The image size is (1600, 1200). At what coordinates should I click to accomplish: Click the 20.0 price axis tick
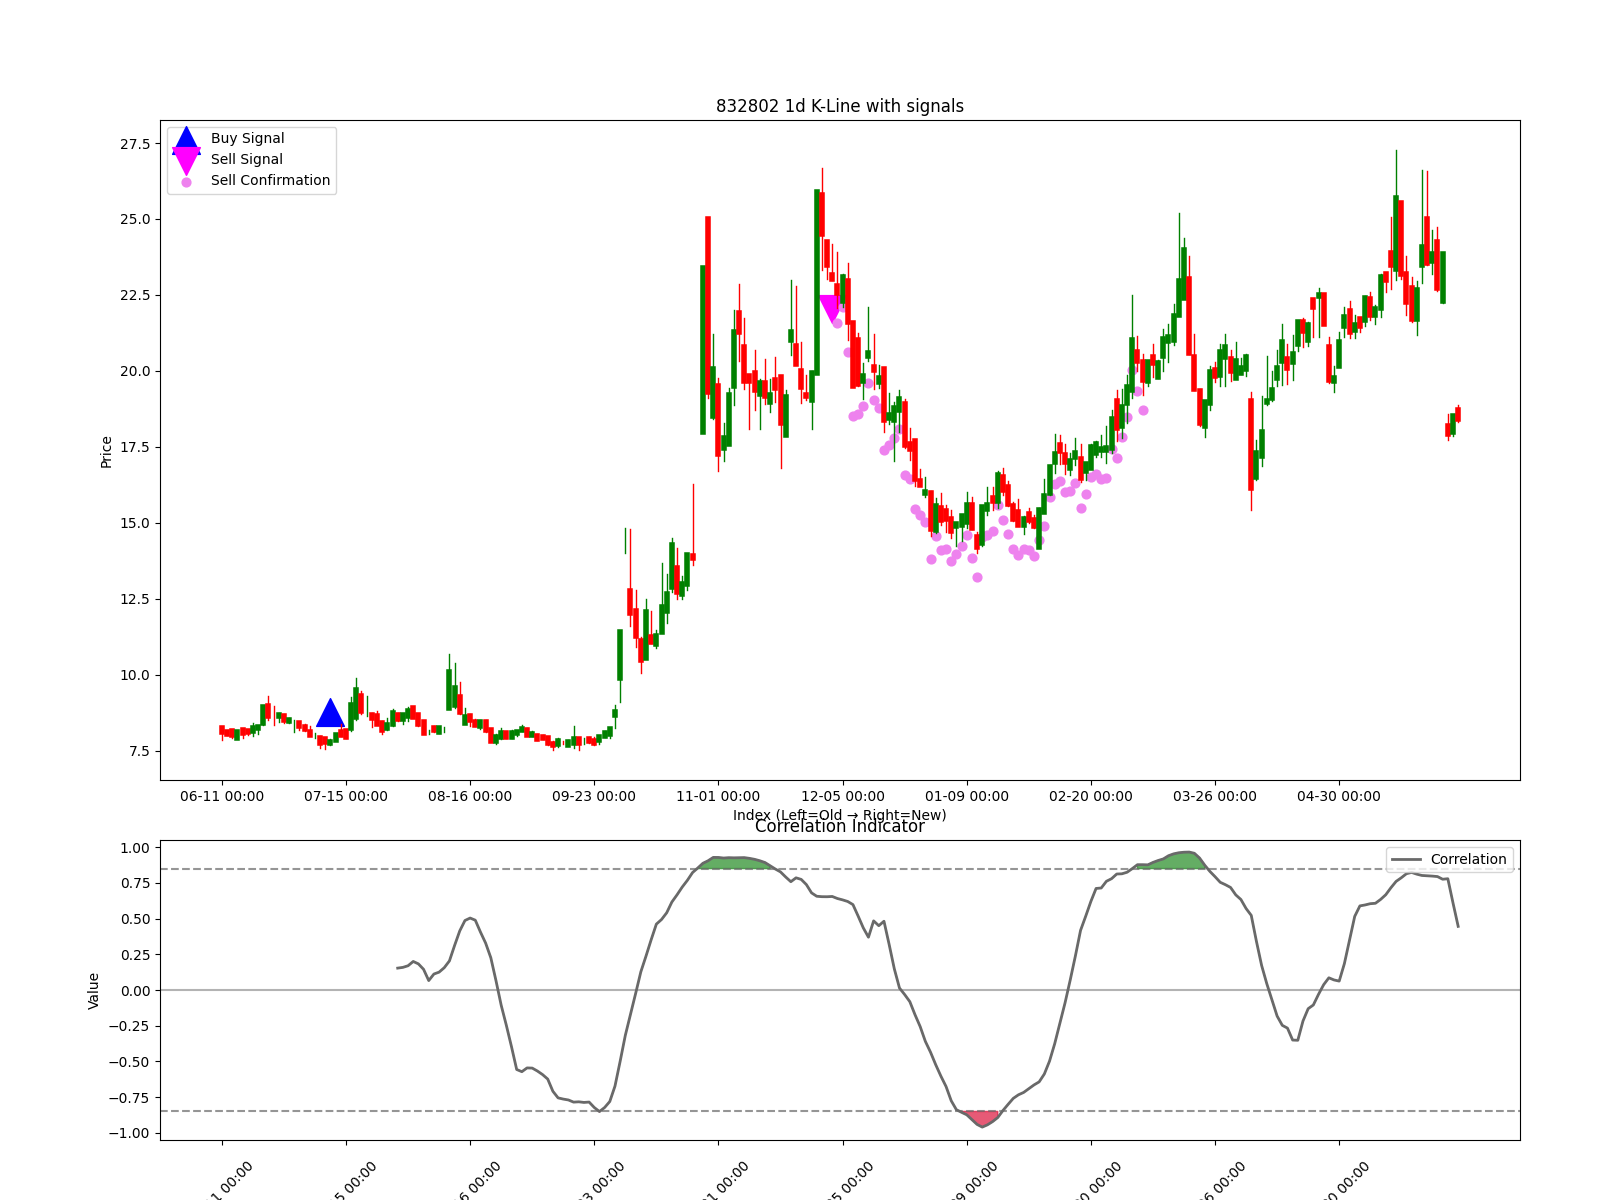135,372
